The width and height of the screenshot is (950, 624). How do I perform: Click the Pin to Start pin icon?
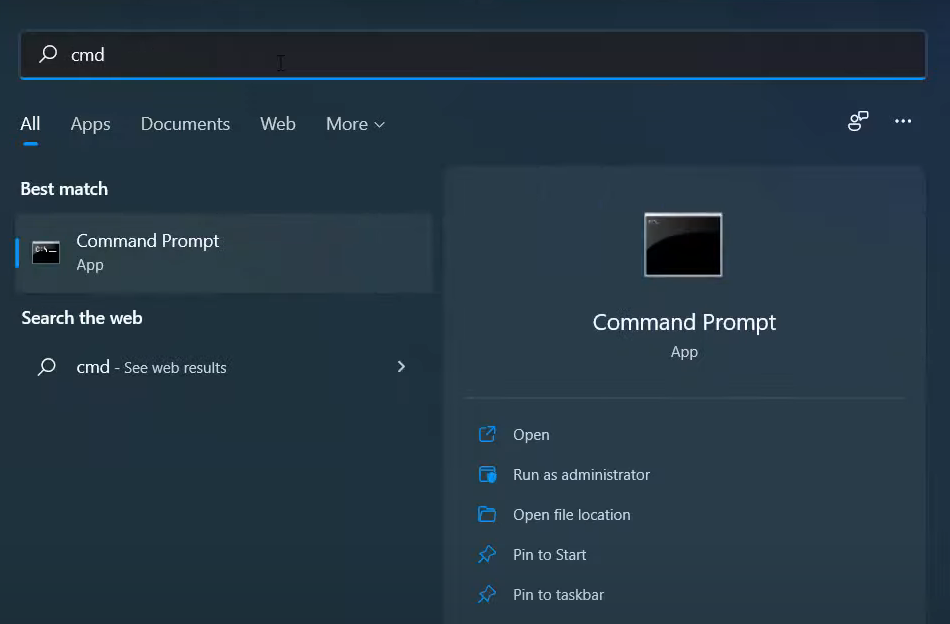point(487,554)
